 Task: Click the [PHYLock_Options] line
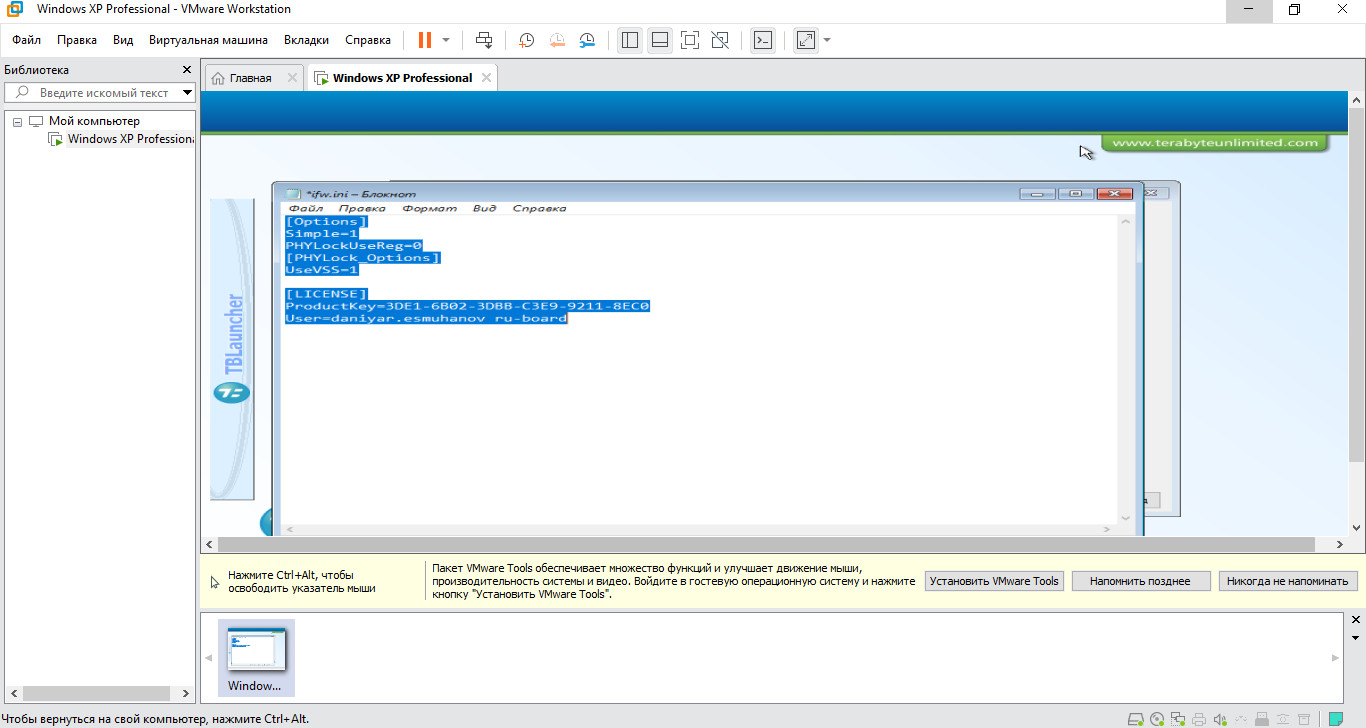click(x=363, y=258)
